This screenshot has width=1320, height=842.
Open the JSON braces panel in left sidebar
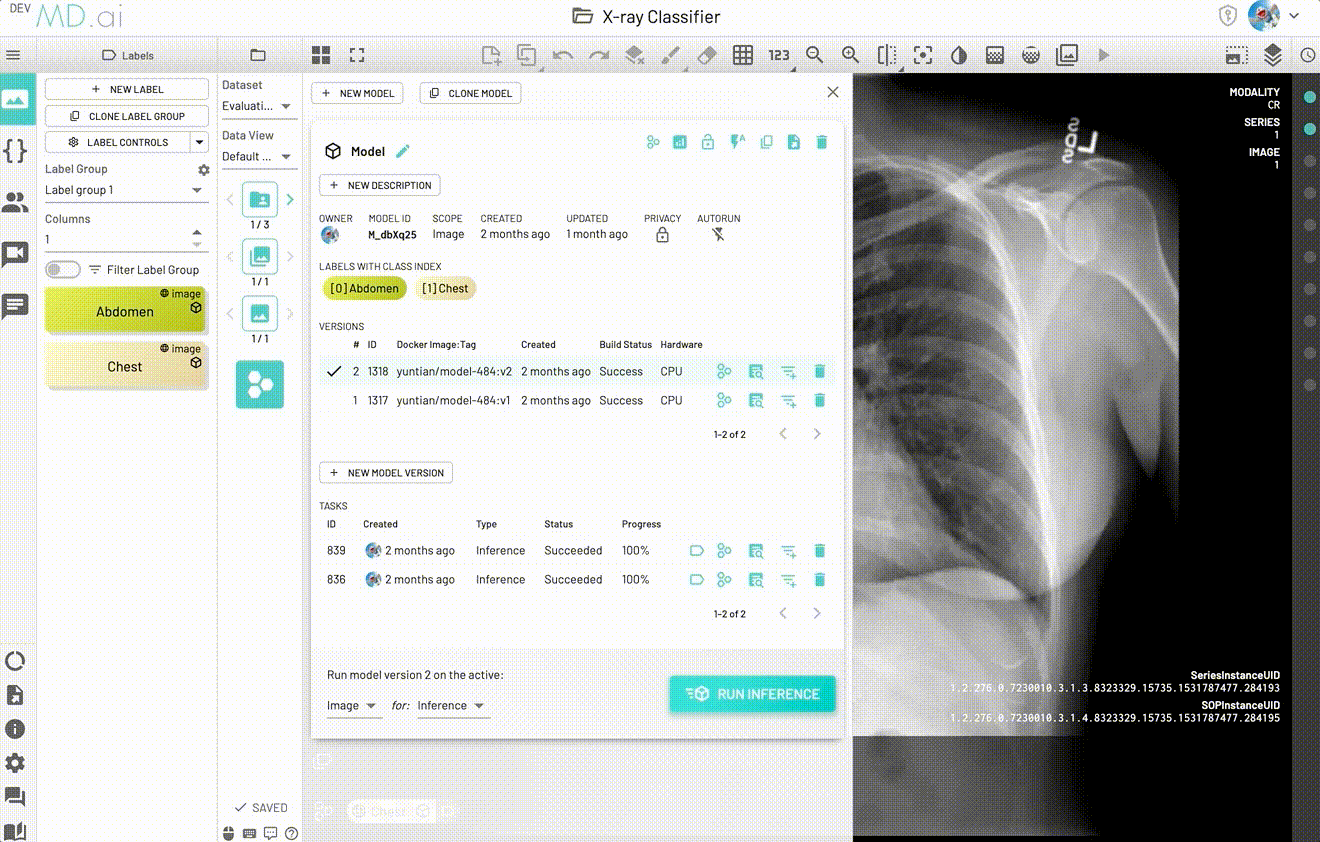tap(15, 151)
